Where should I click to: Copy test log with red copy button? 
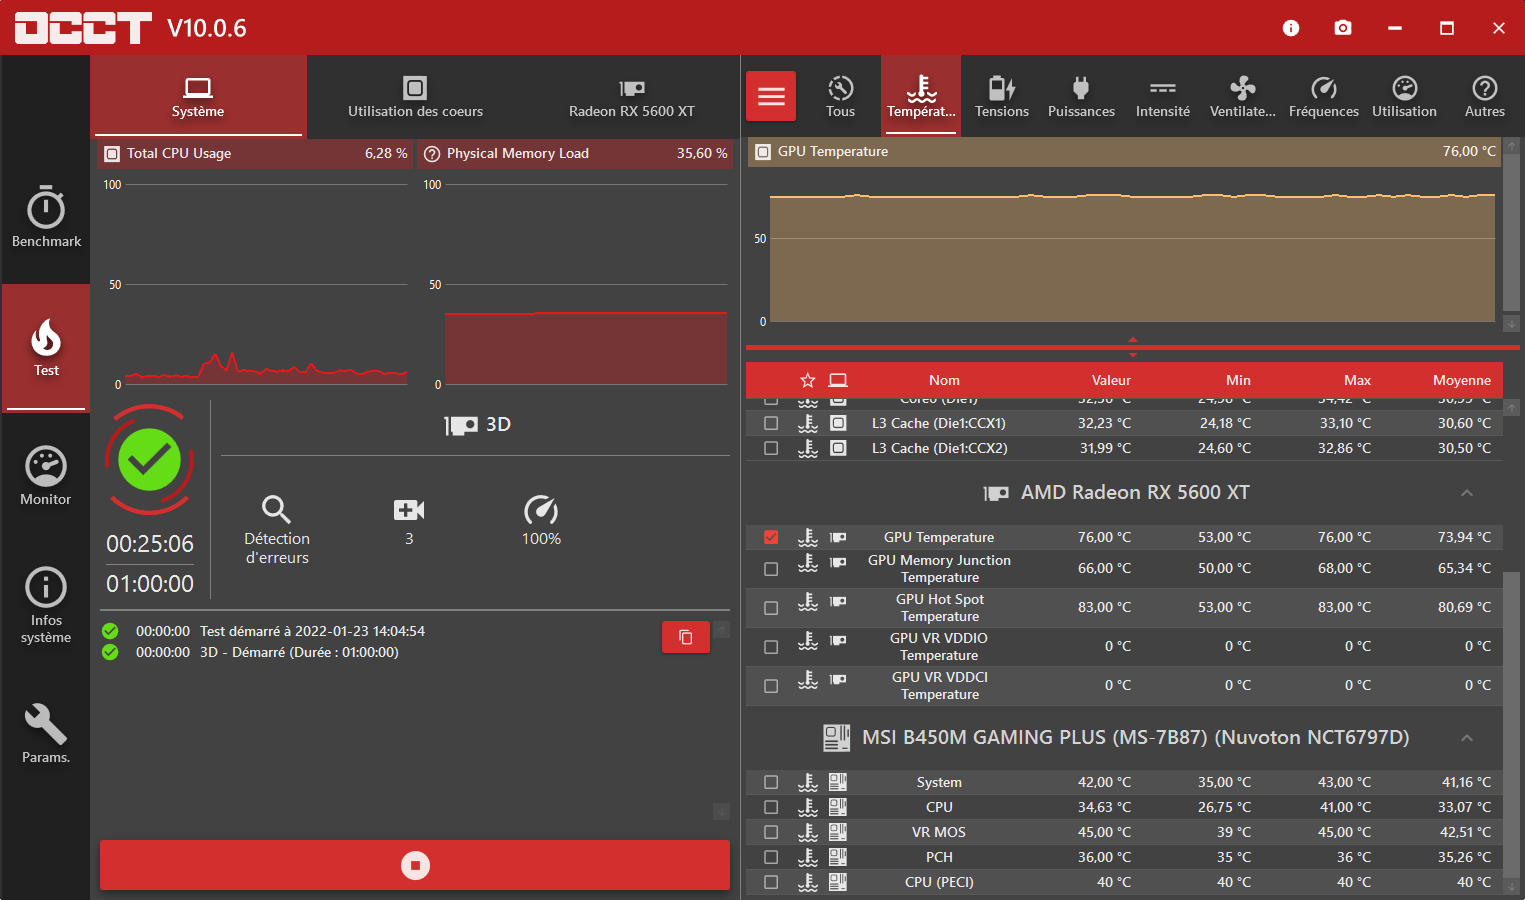click(686, 637)
